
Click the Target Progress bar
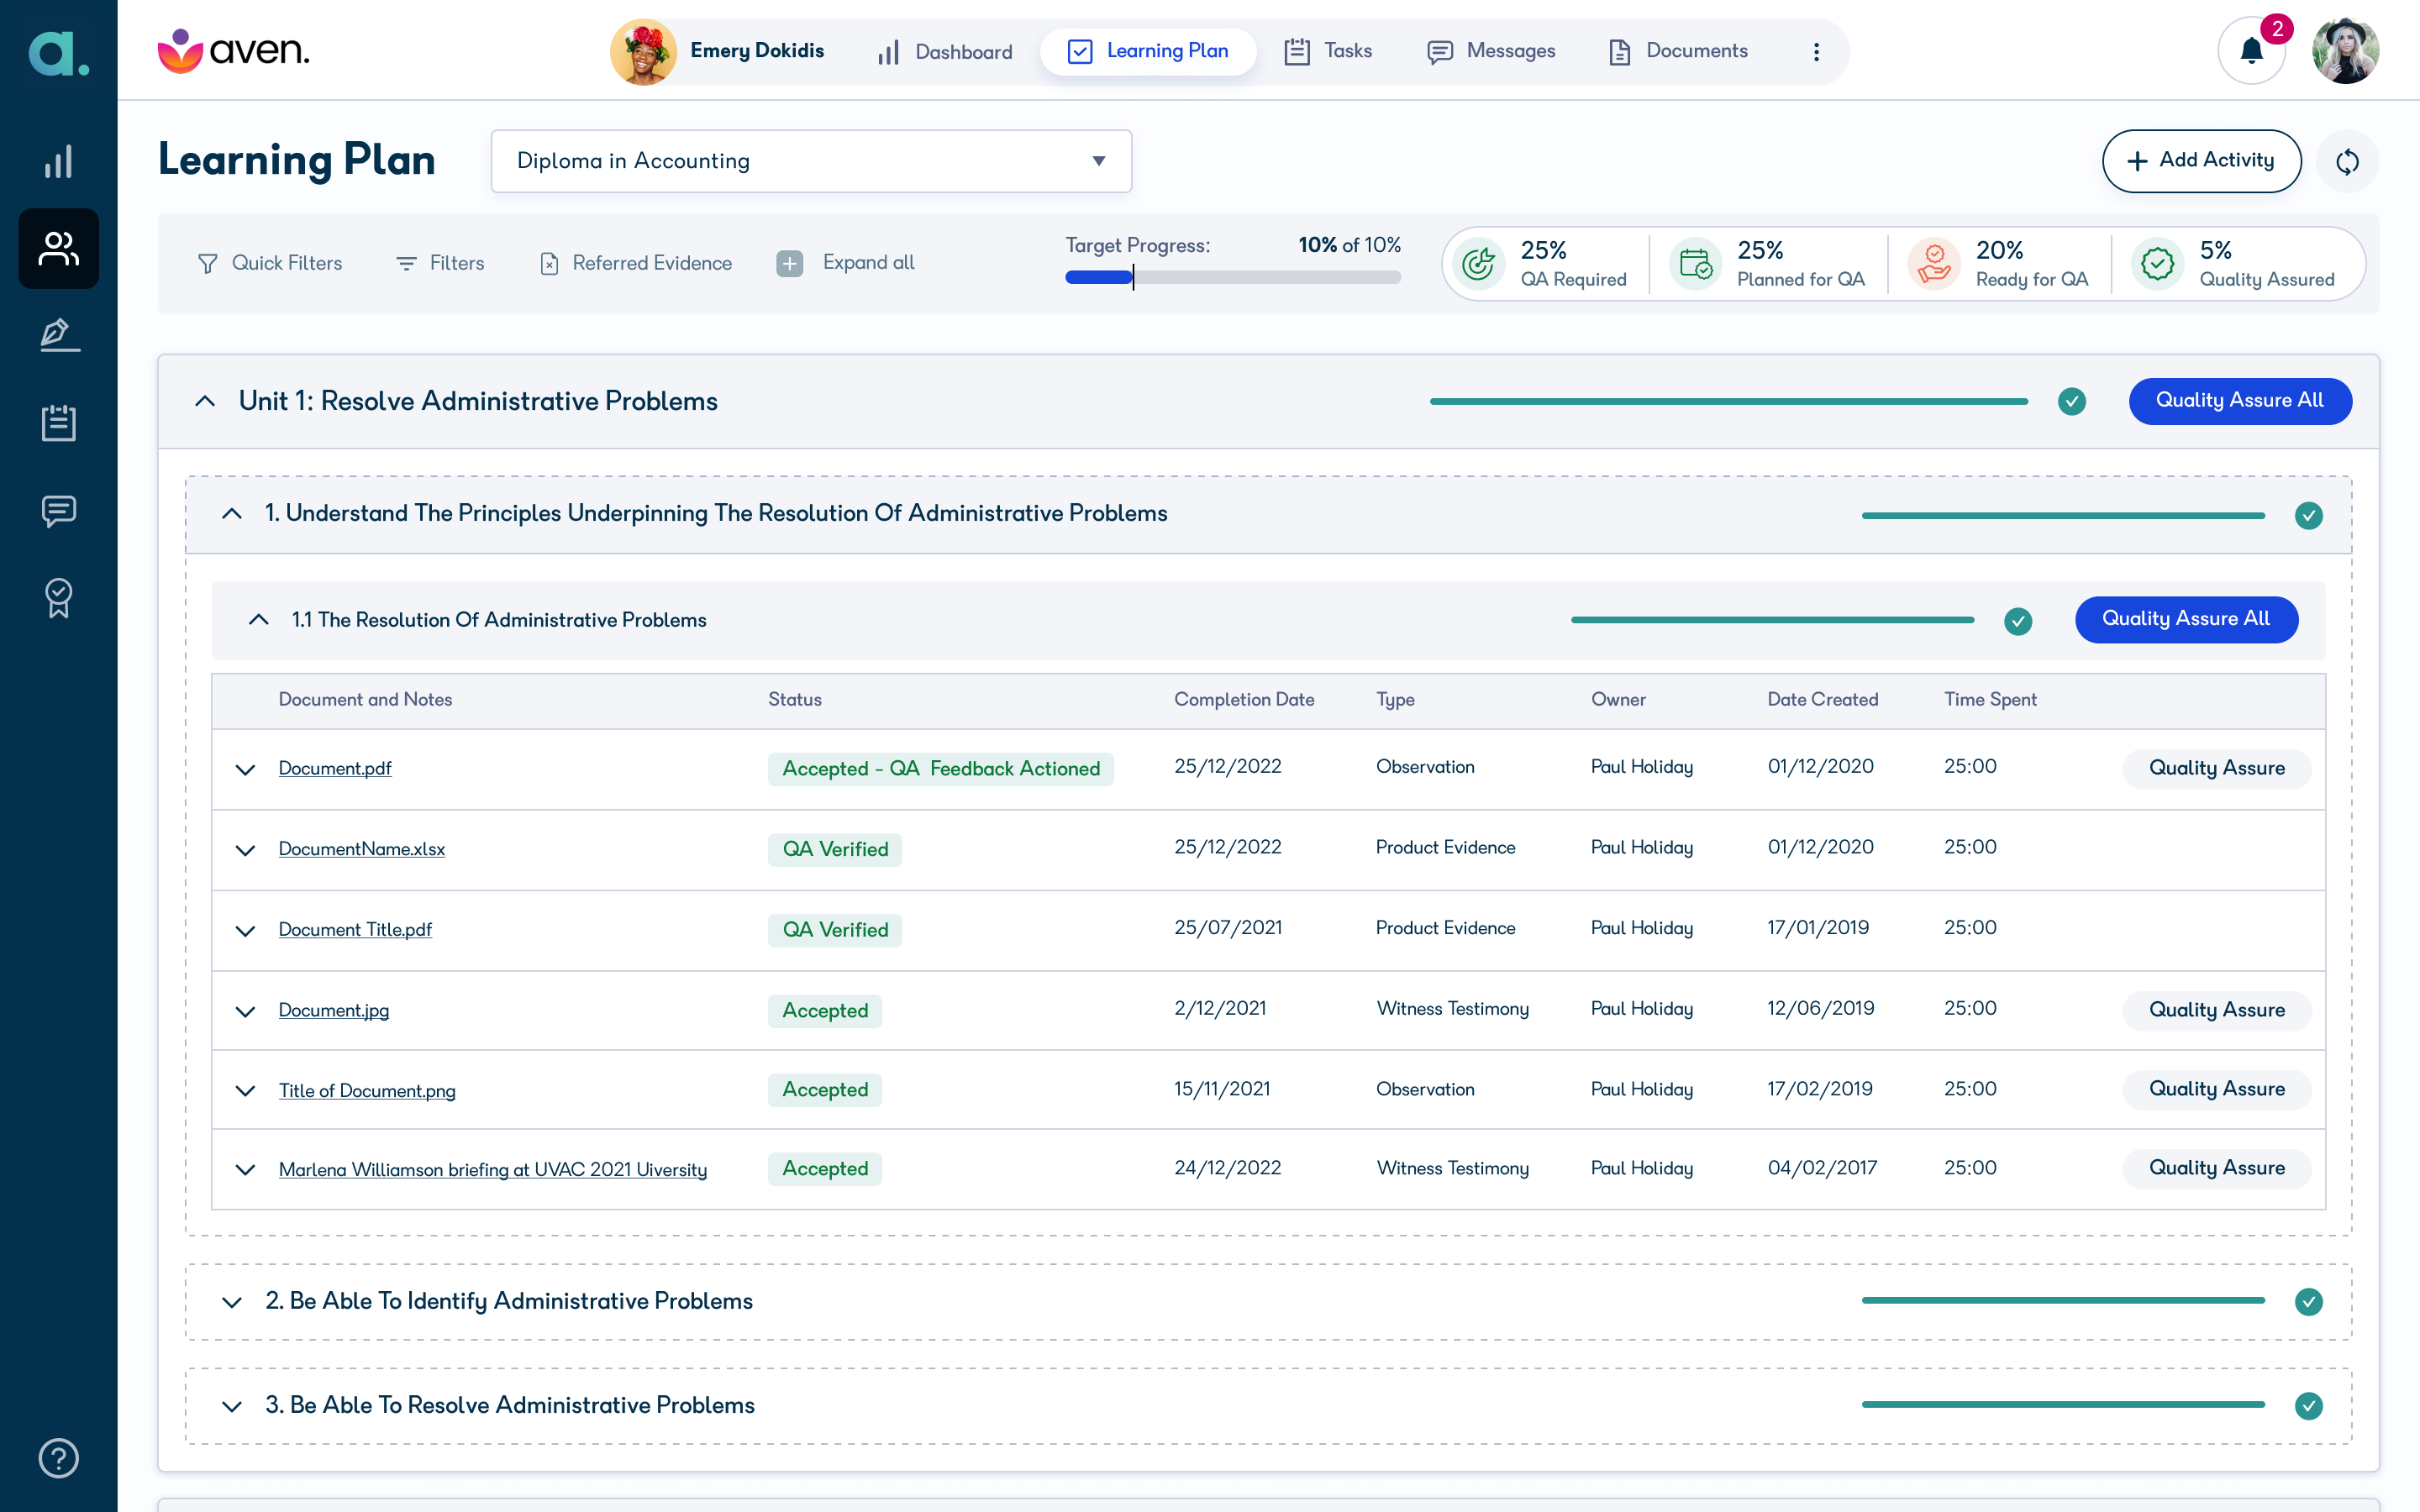(x=1233, y=277)
